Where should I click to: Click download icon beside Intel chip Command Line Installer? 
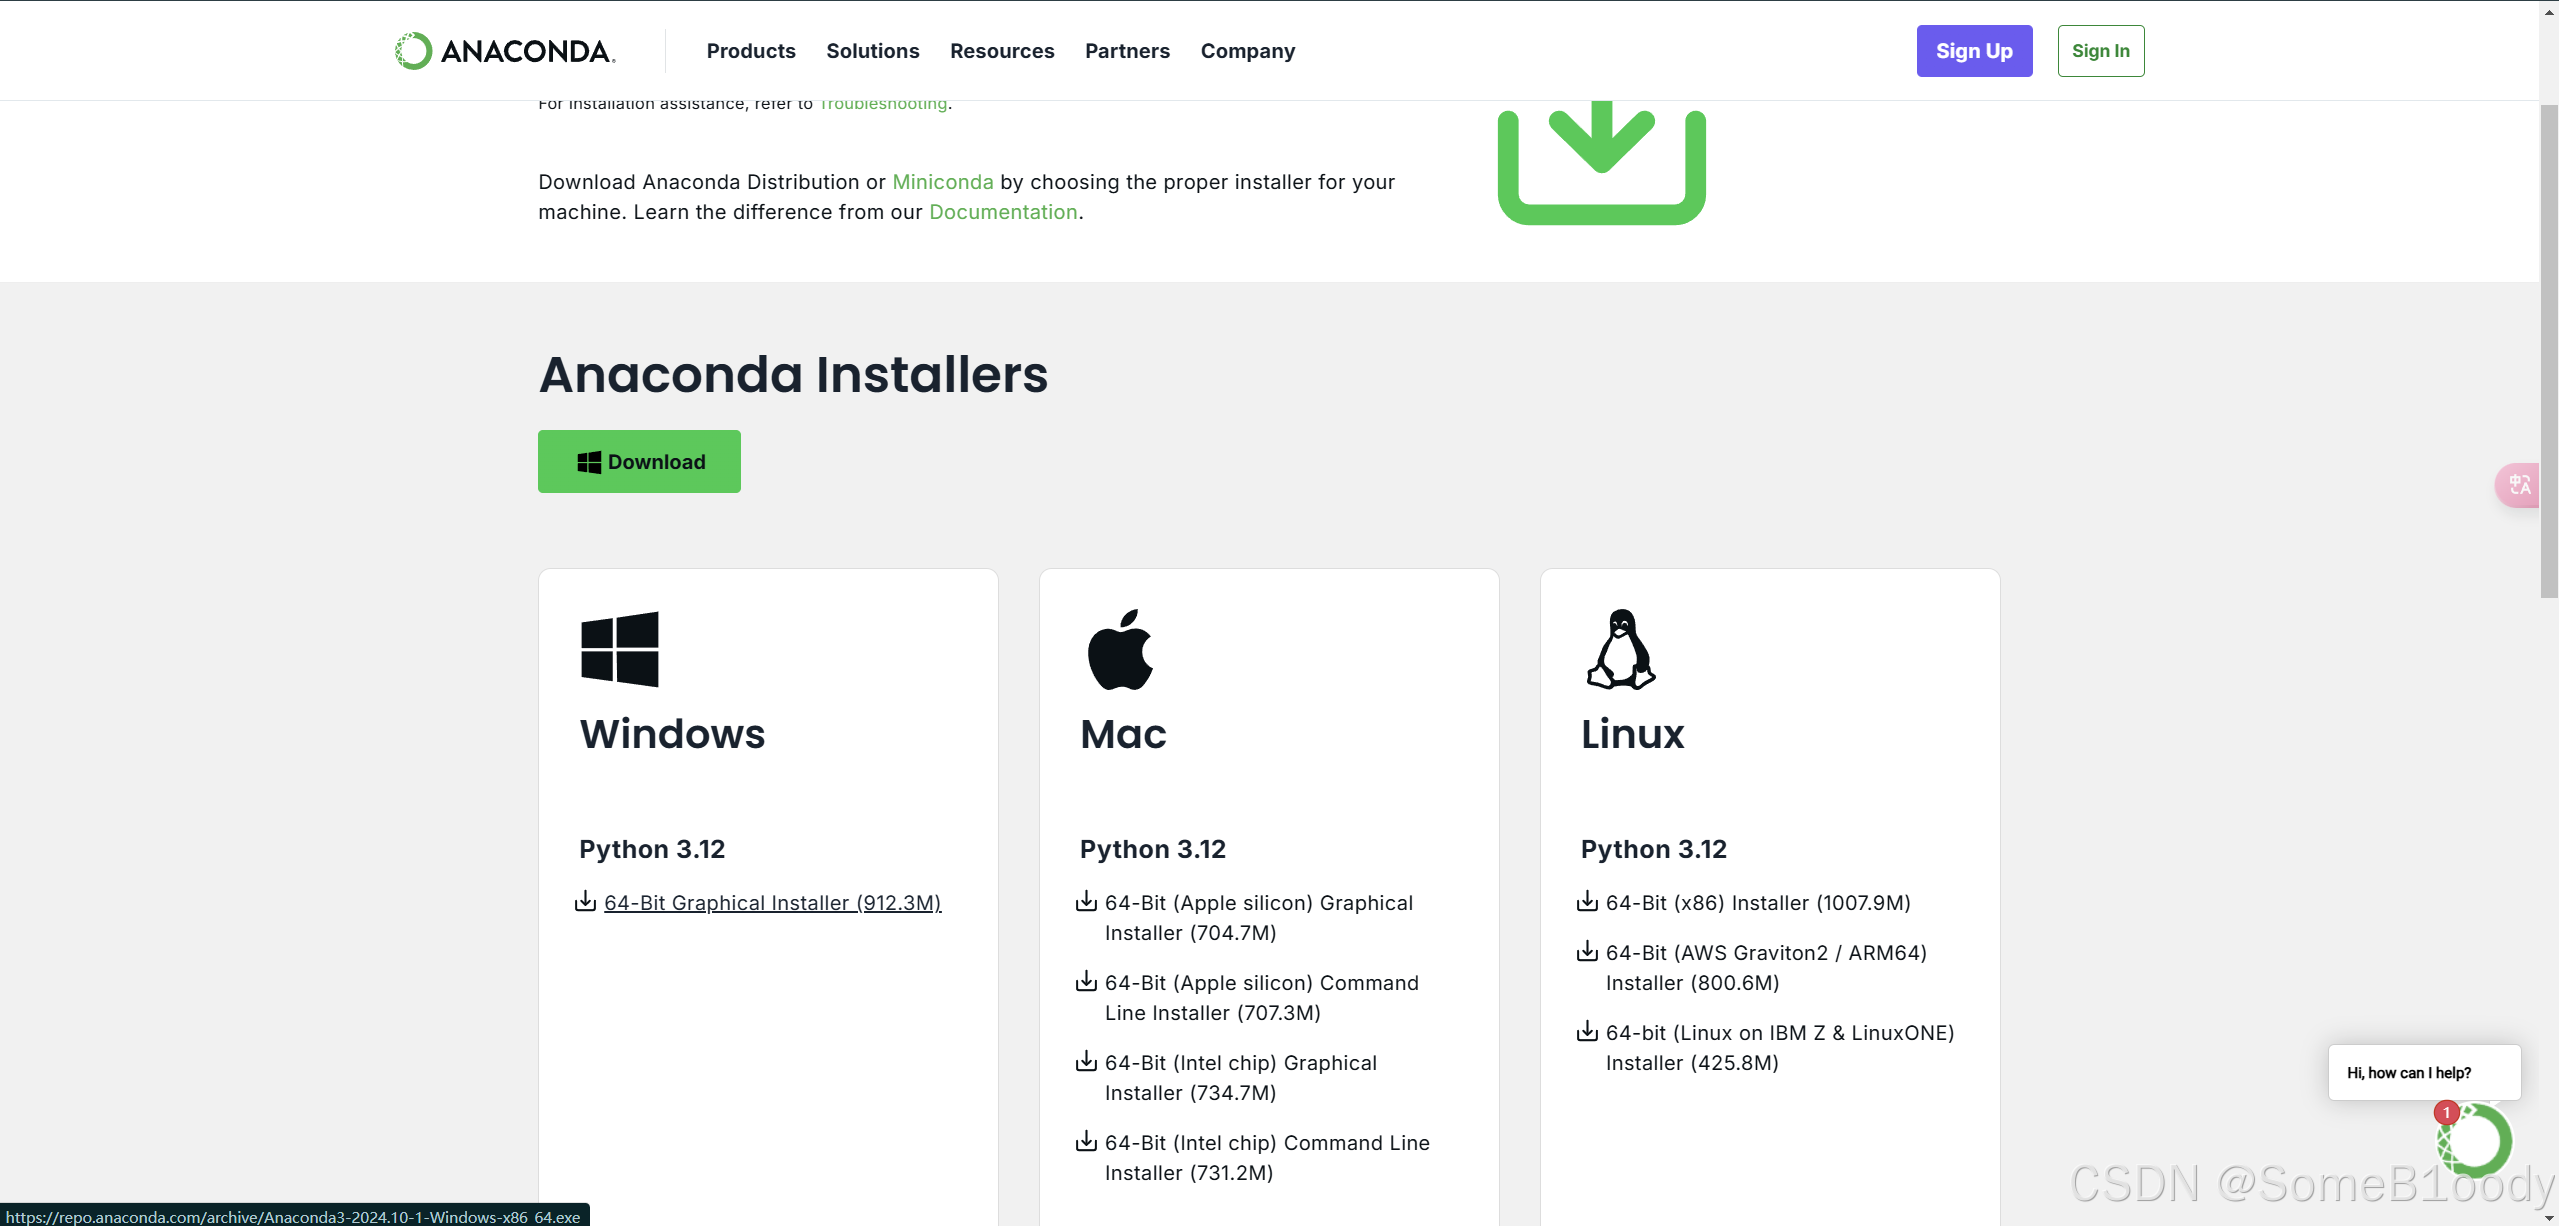[1086, 1141]
